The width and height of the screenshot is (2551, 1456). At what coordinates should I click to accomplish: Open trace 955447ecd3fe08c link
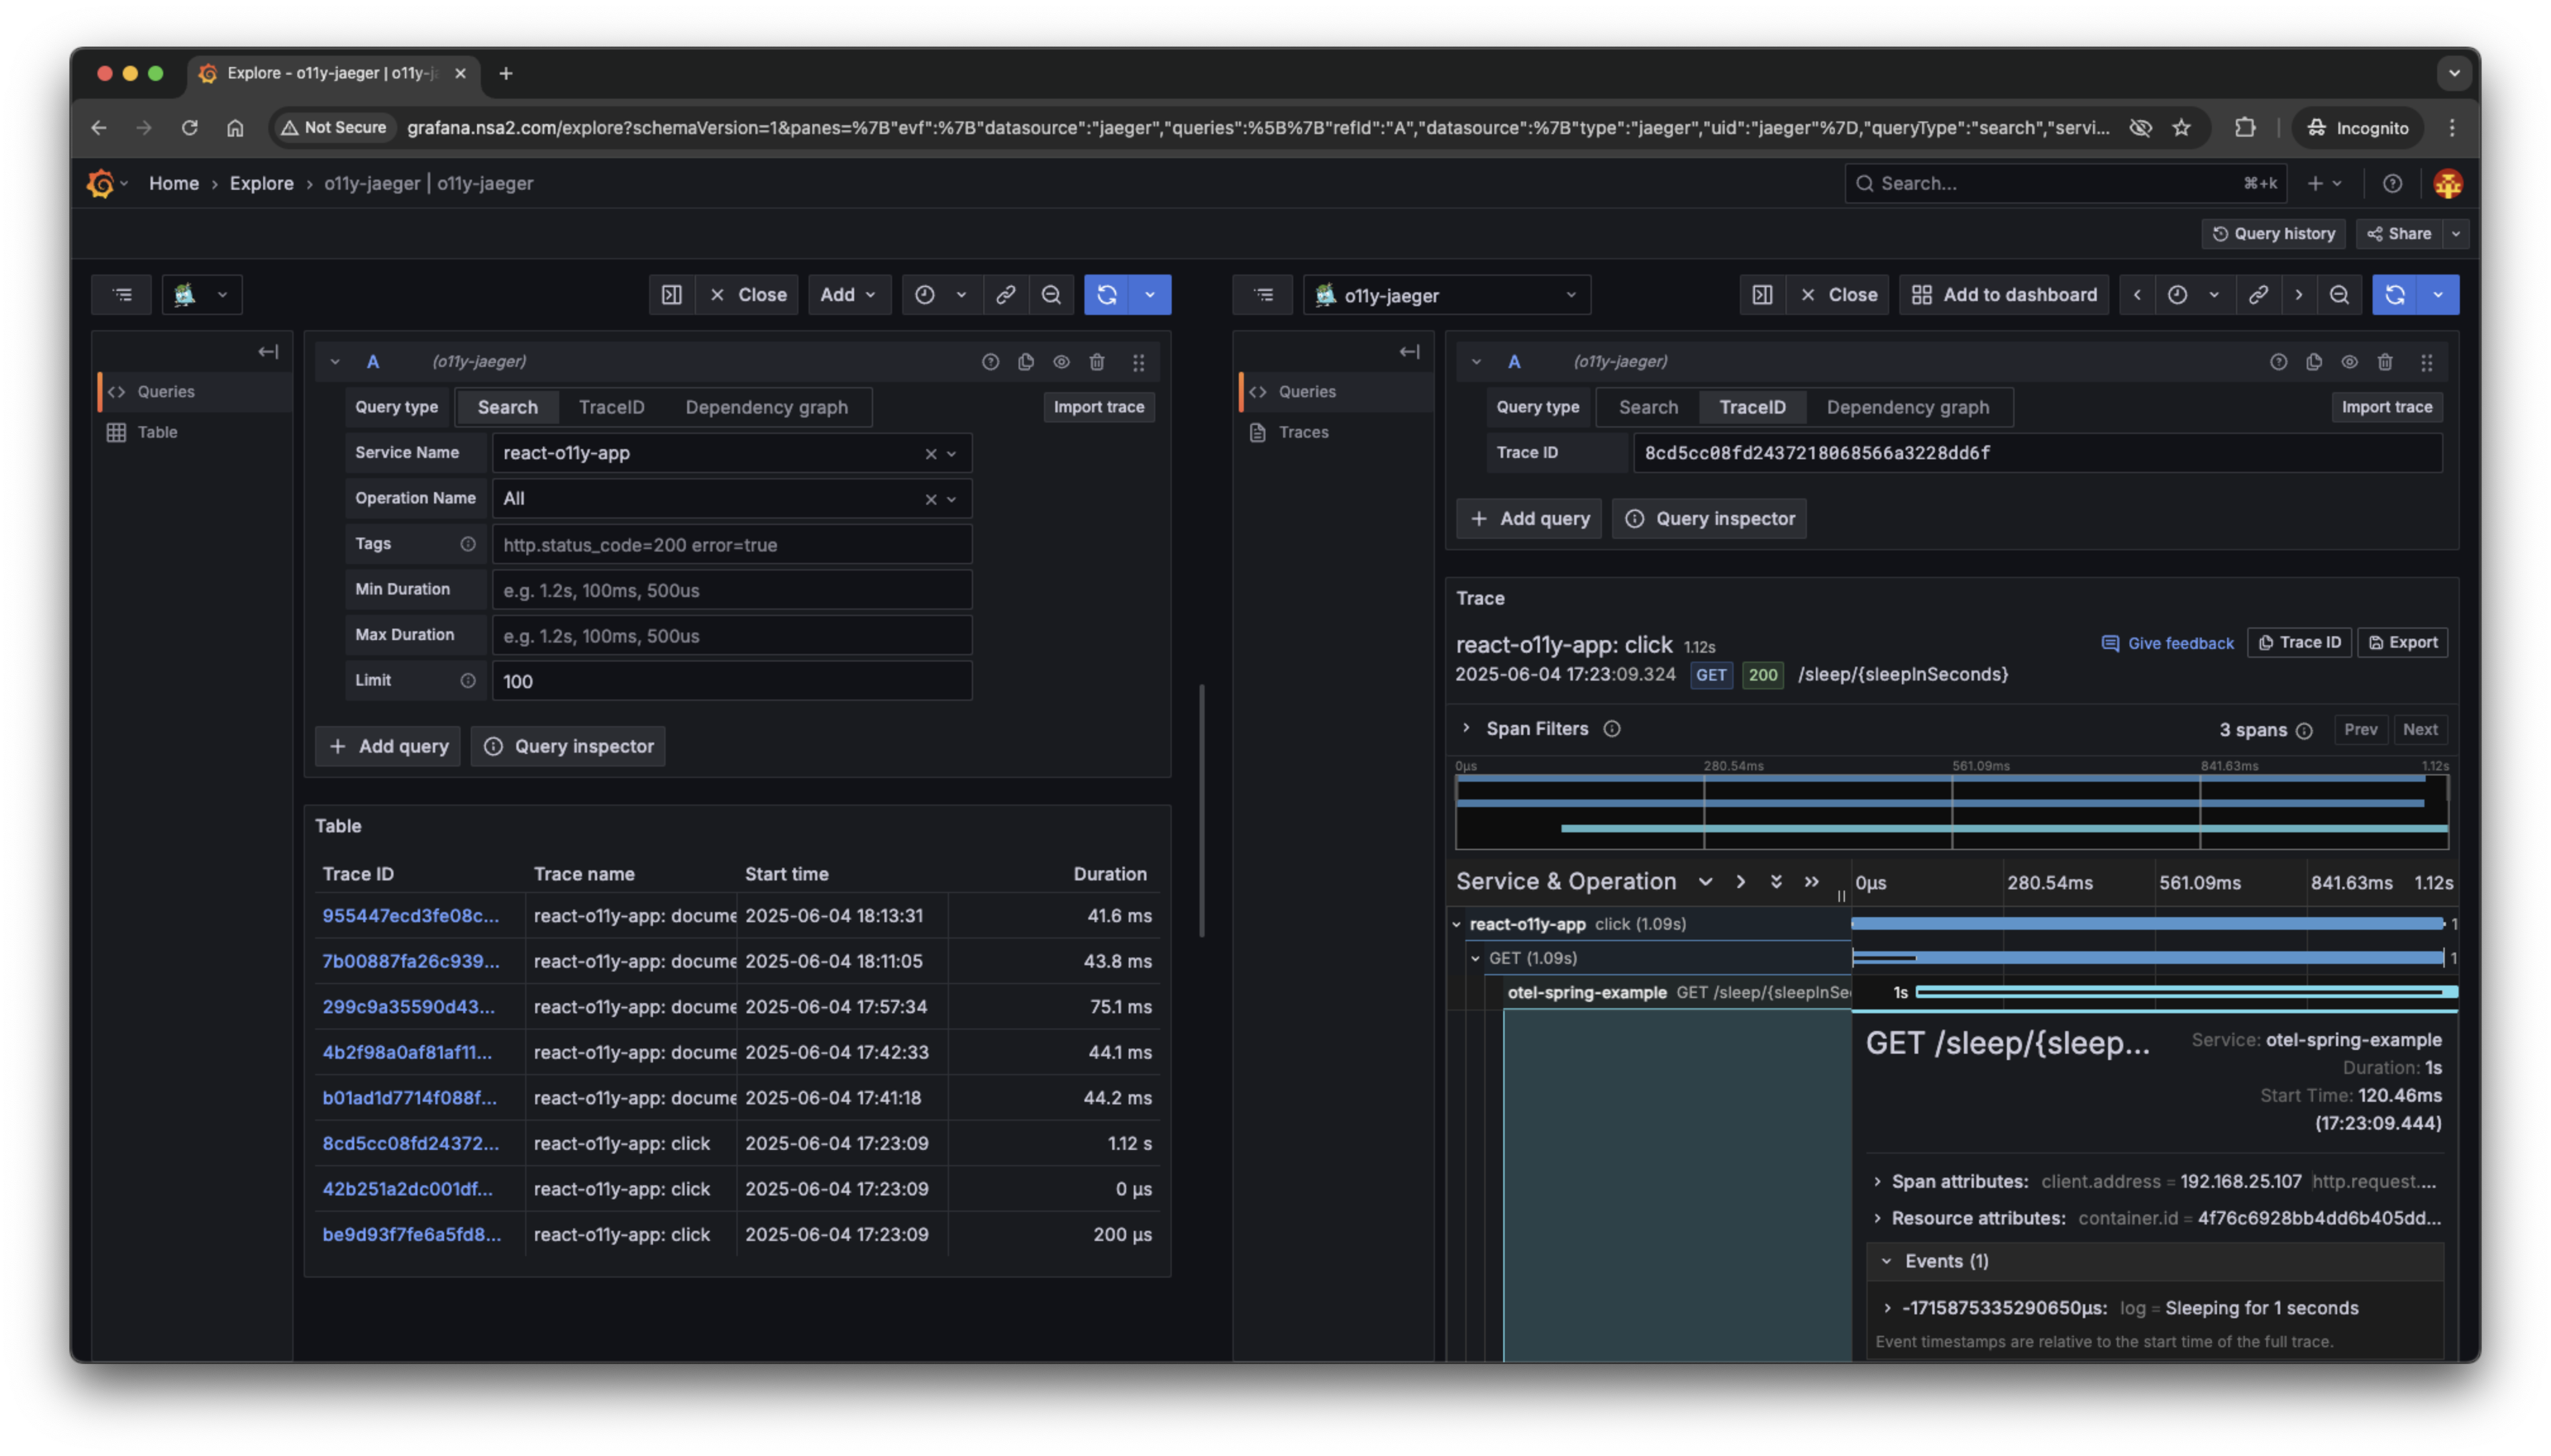(410, 916)
